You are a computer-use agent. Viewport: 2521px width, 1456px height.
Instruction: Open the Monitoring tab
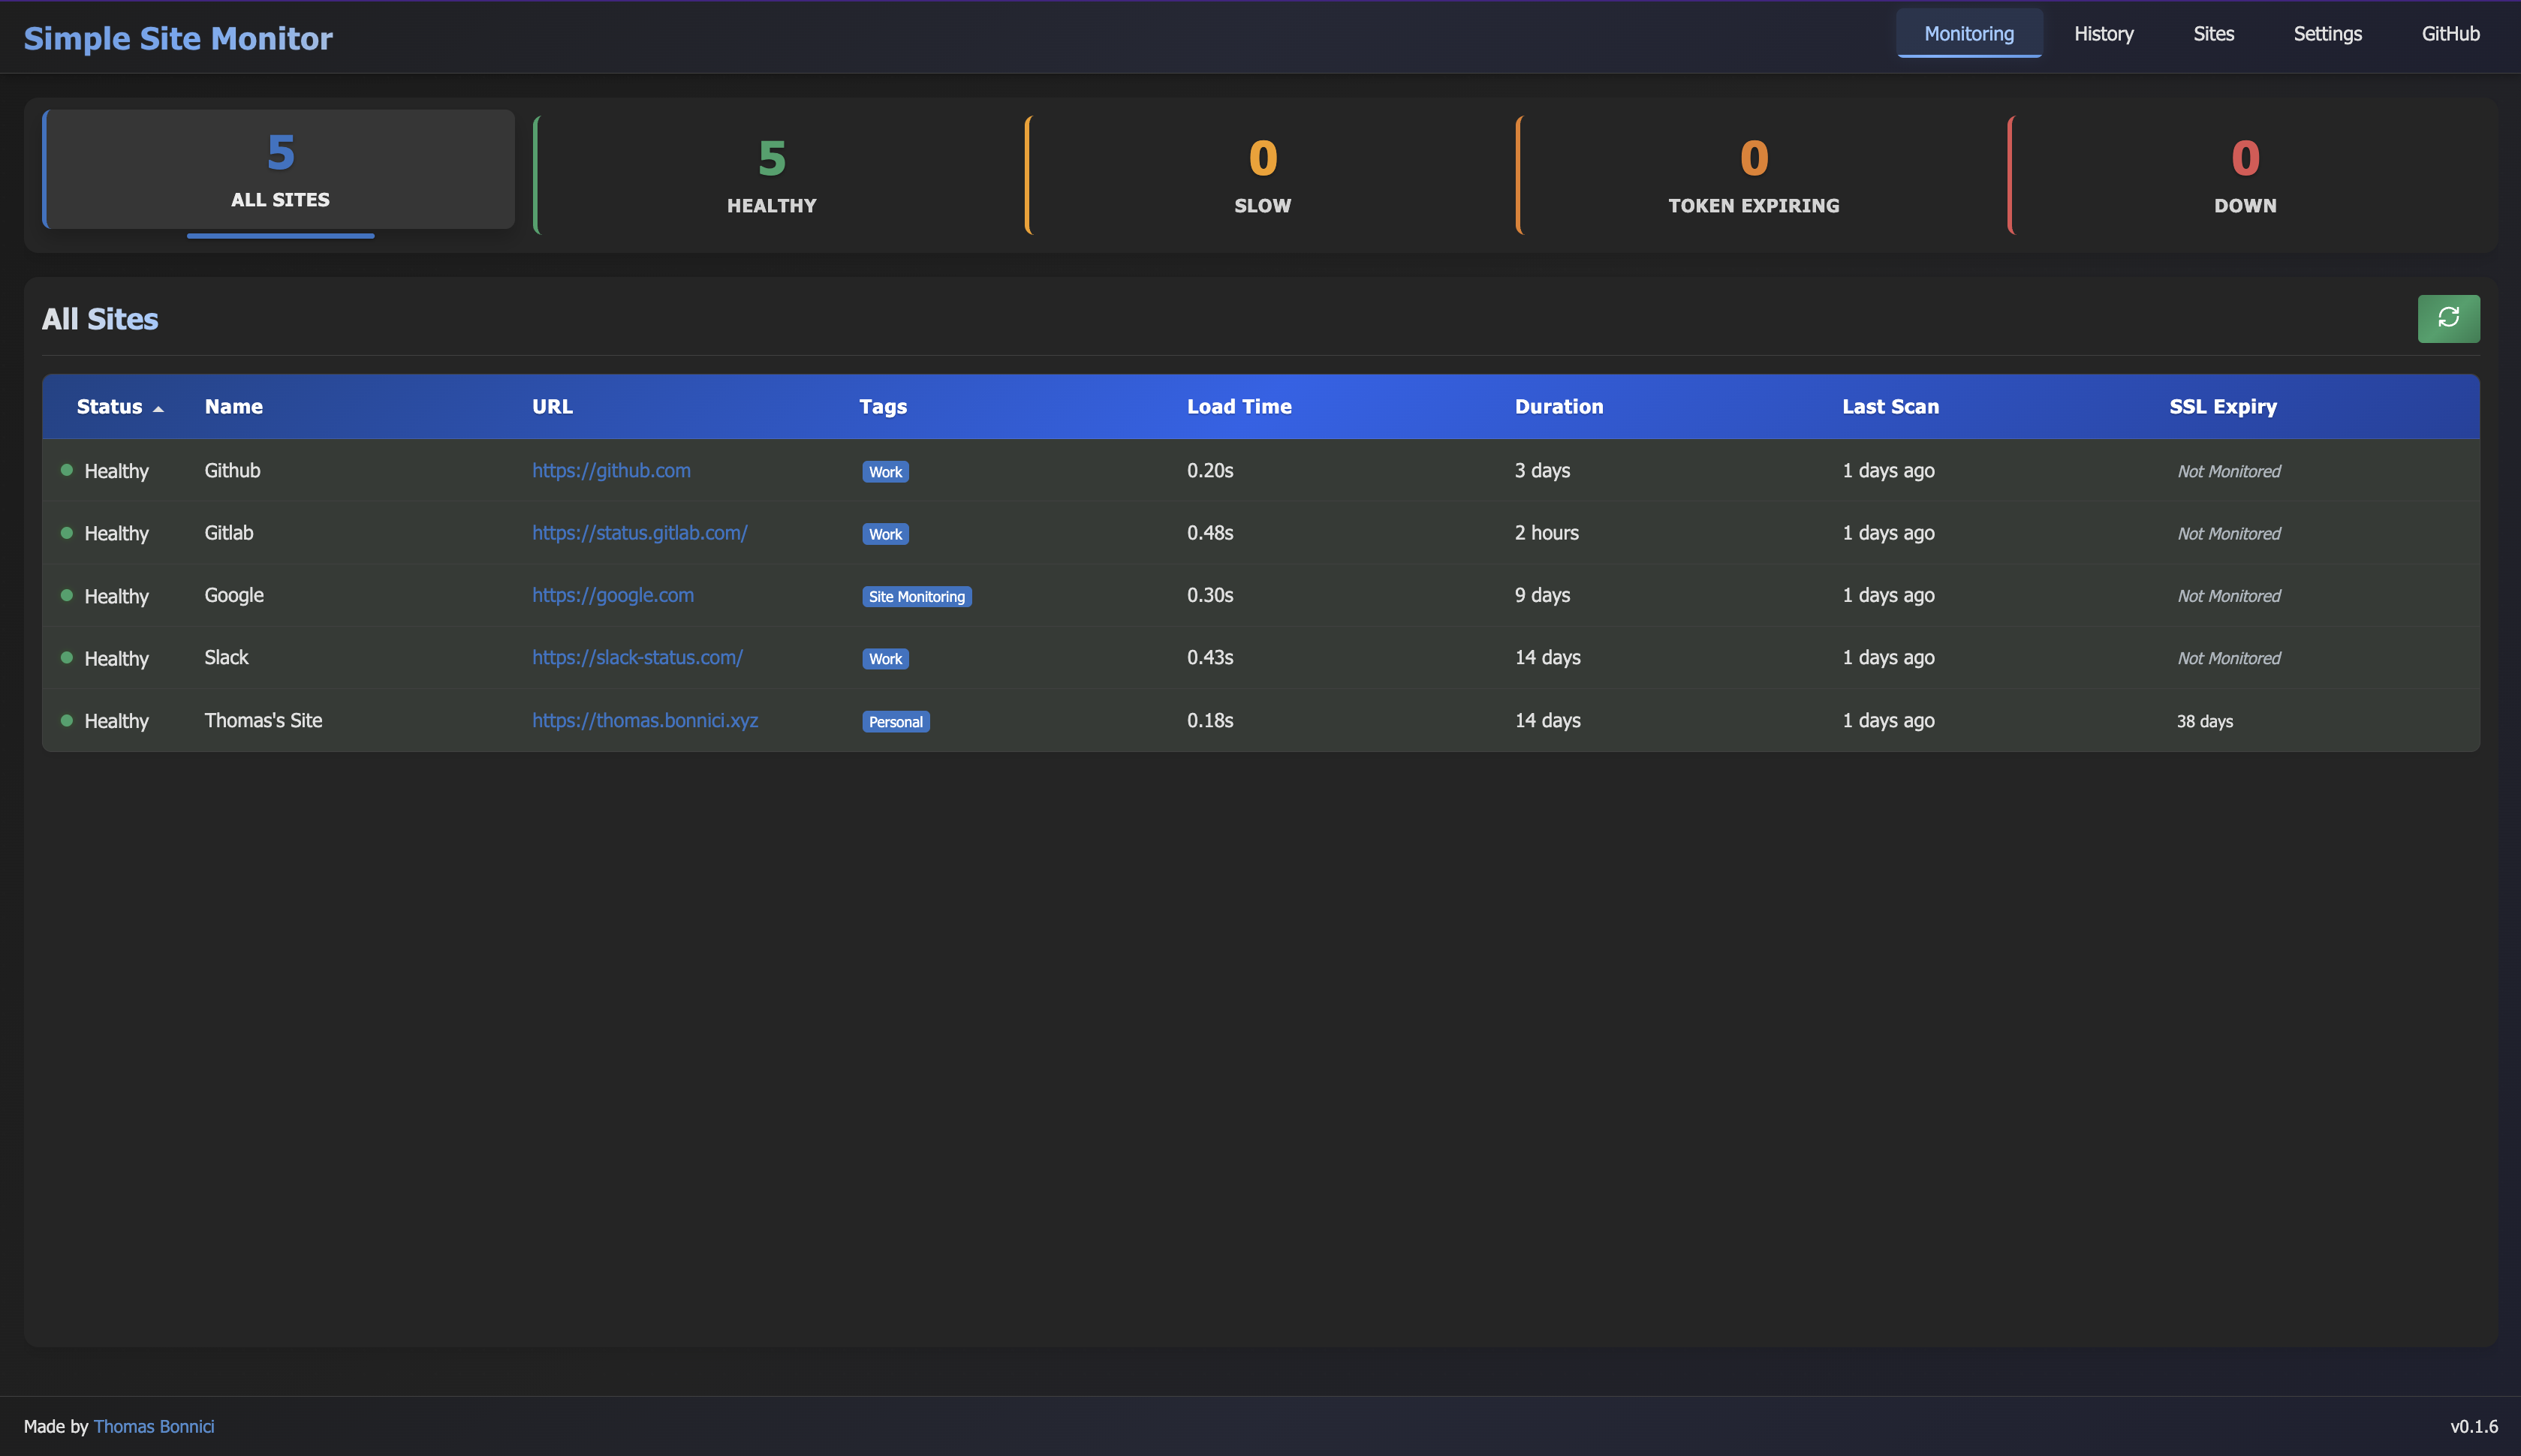point(1969,34)
